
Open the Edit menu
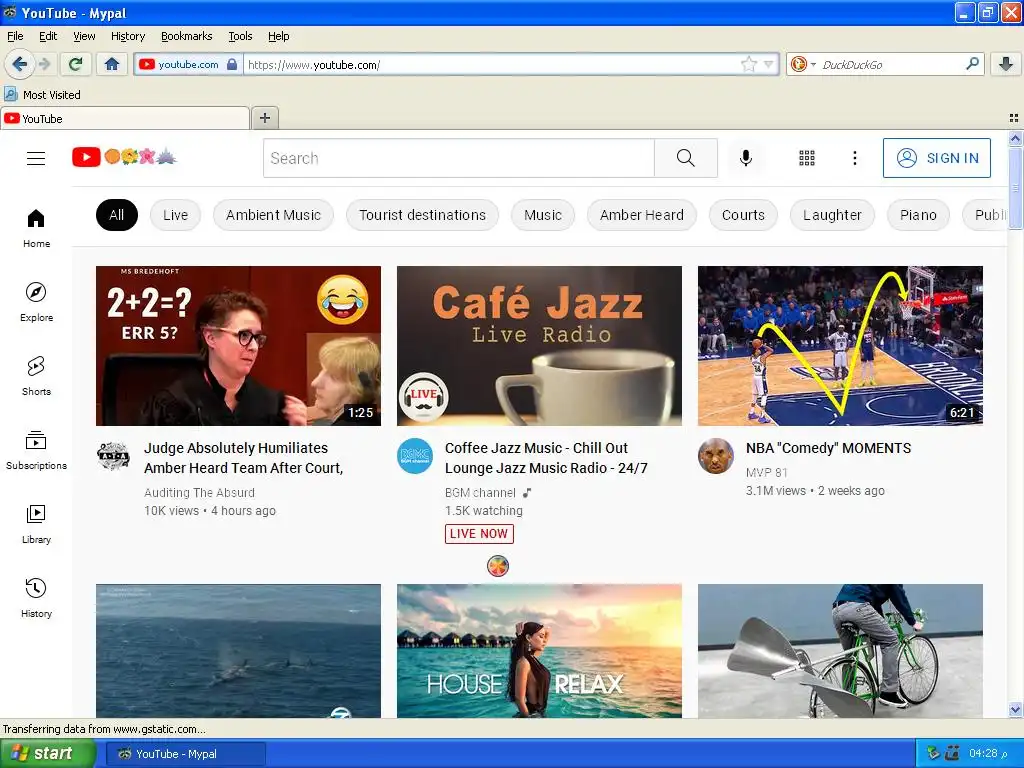[x=48, y=36]
